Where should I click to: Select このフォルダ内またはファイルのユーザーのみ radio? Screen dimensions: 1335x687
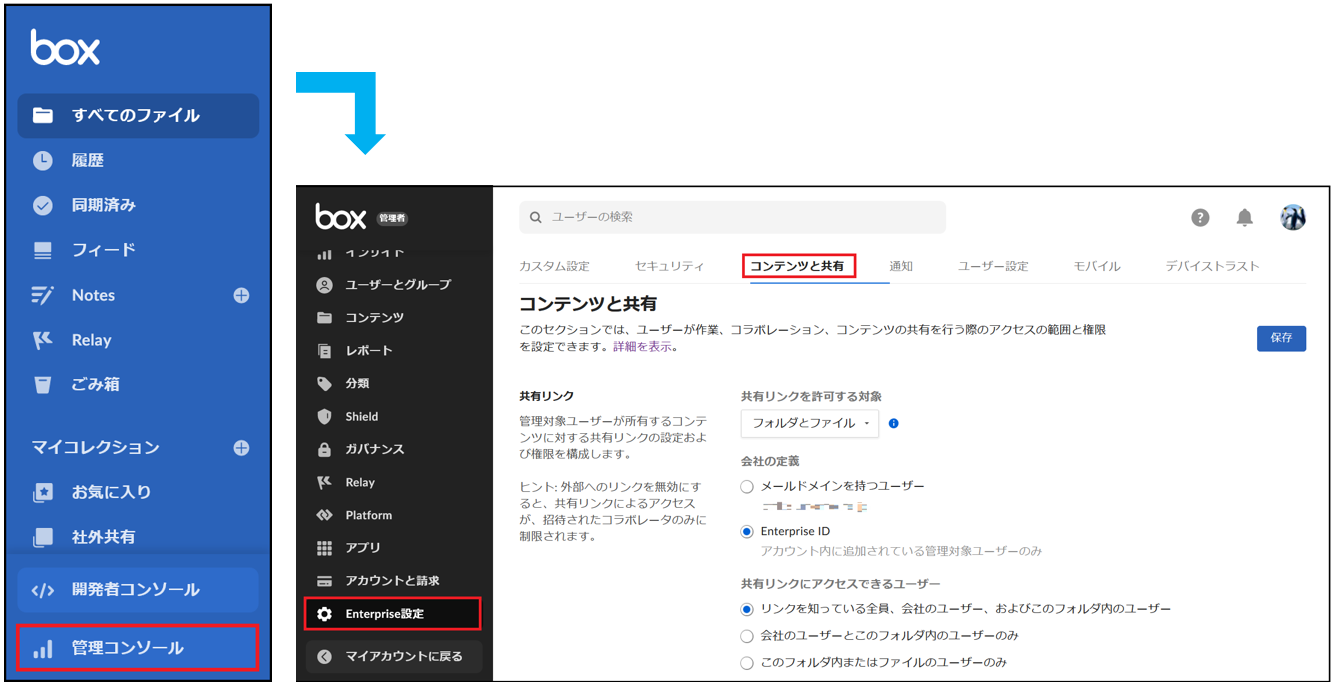pyautogui.click(x=747, y=663)
